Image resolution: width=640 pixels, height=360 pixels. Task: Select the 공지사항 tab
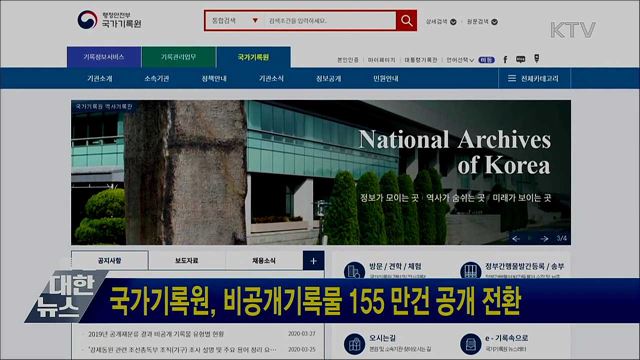pos(110,260)
